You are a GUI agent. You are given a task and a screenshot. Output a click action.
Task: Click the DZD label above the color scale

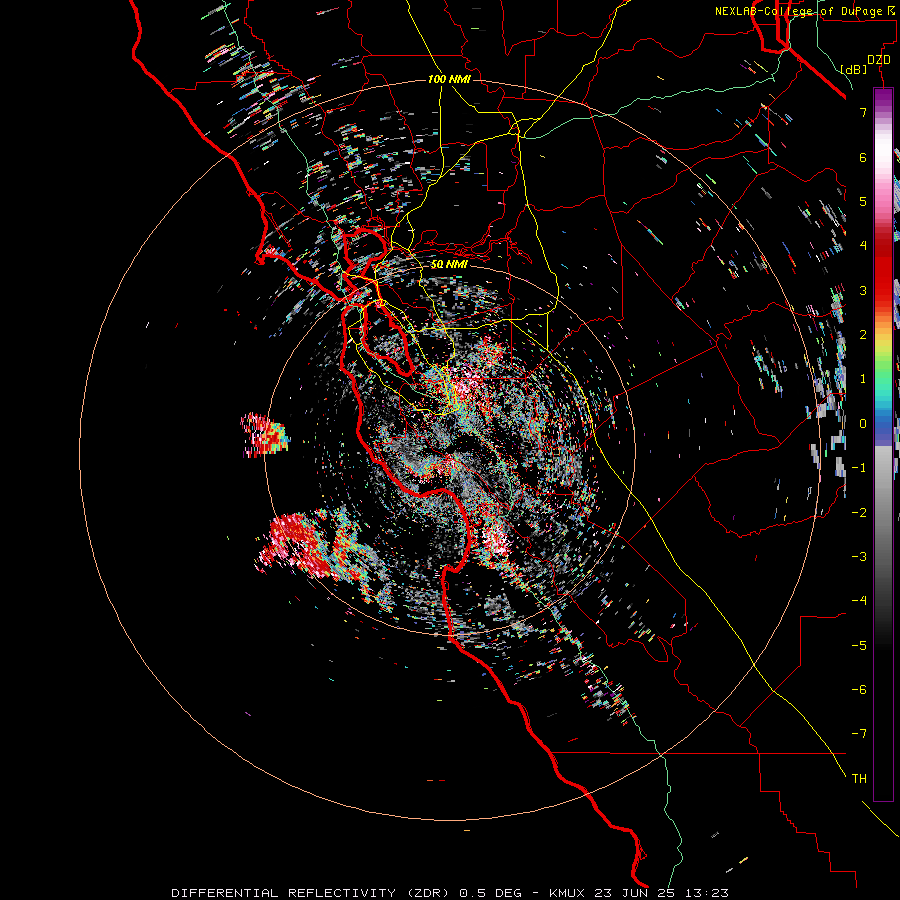[879, 60]
